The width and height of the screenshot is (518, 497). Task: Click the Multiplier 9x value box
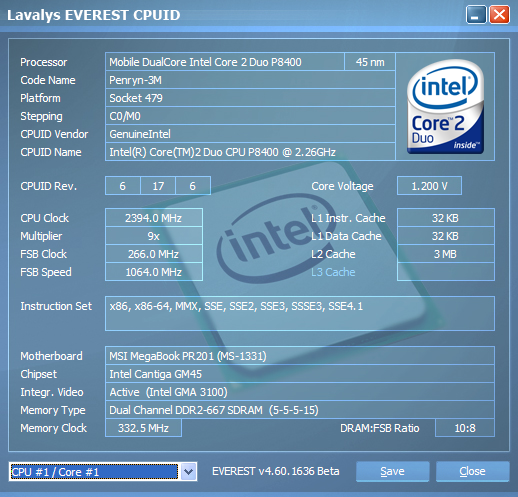(x=154, y=236)
